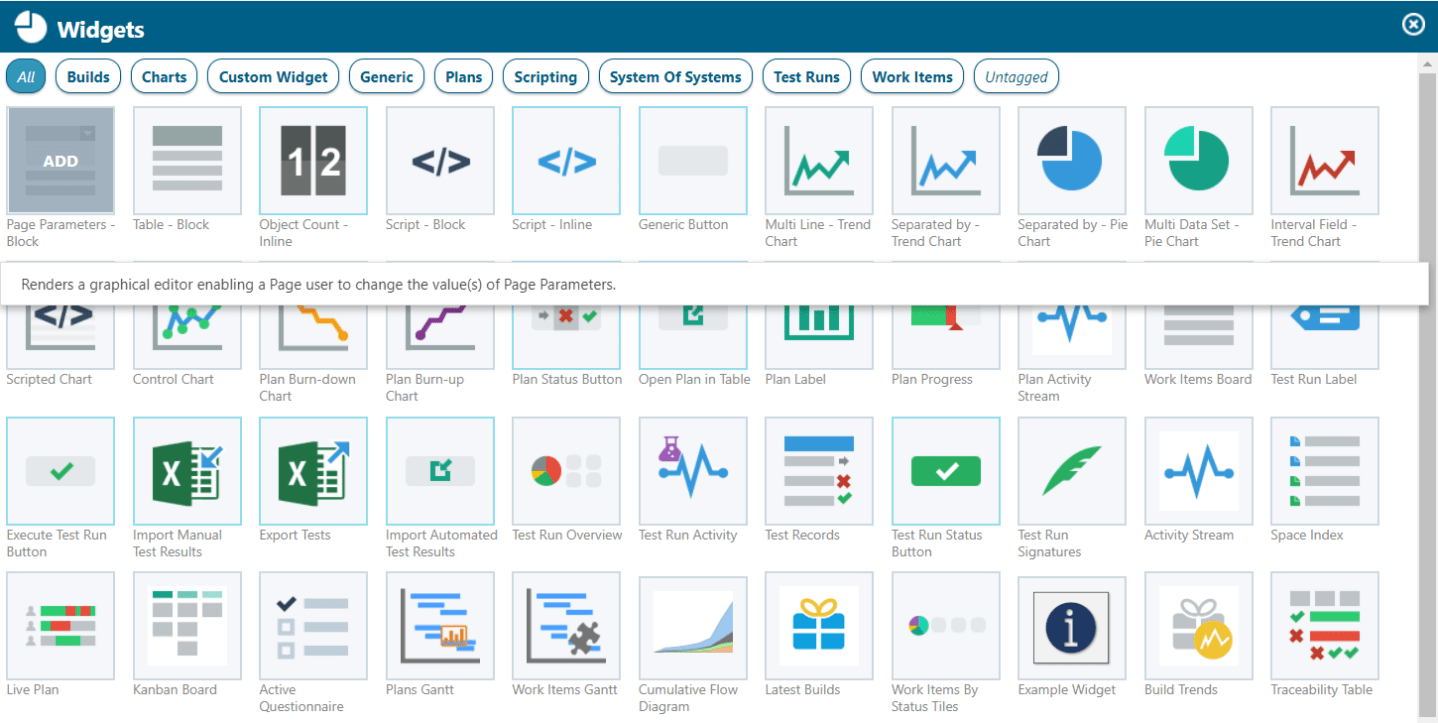The height and width of the screenshot is (723, 1438).
Task: Pick the Test Run Signatures widget
Action: click(1071, 470)
